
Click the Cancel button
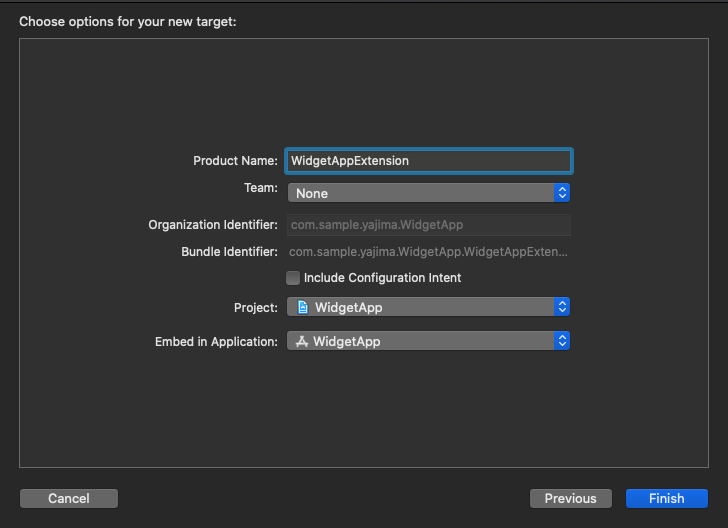[69, 498]
